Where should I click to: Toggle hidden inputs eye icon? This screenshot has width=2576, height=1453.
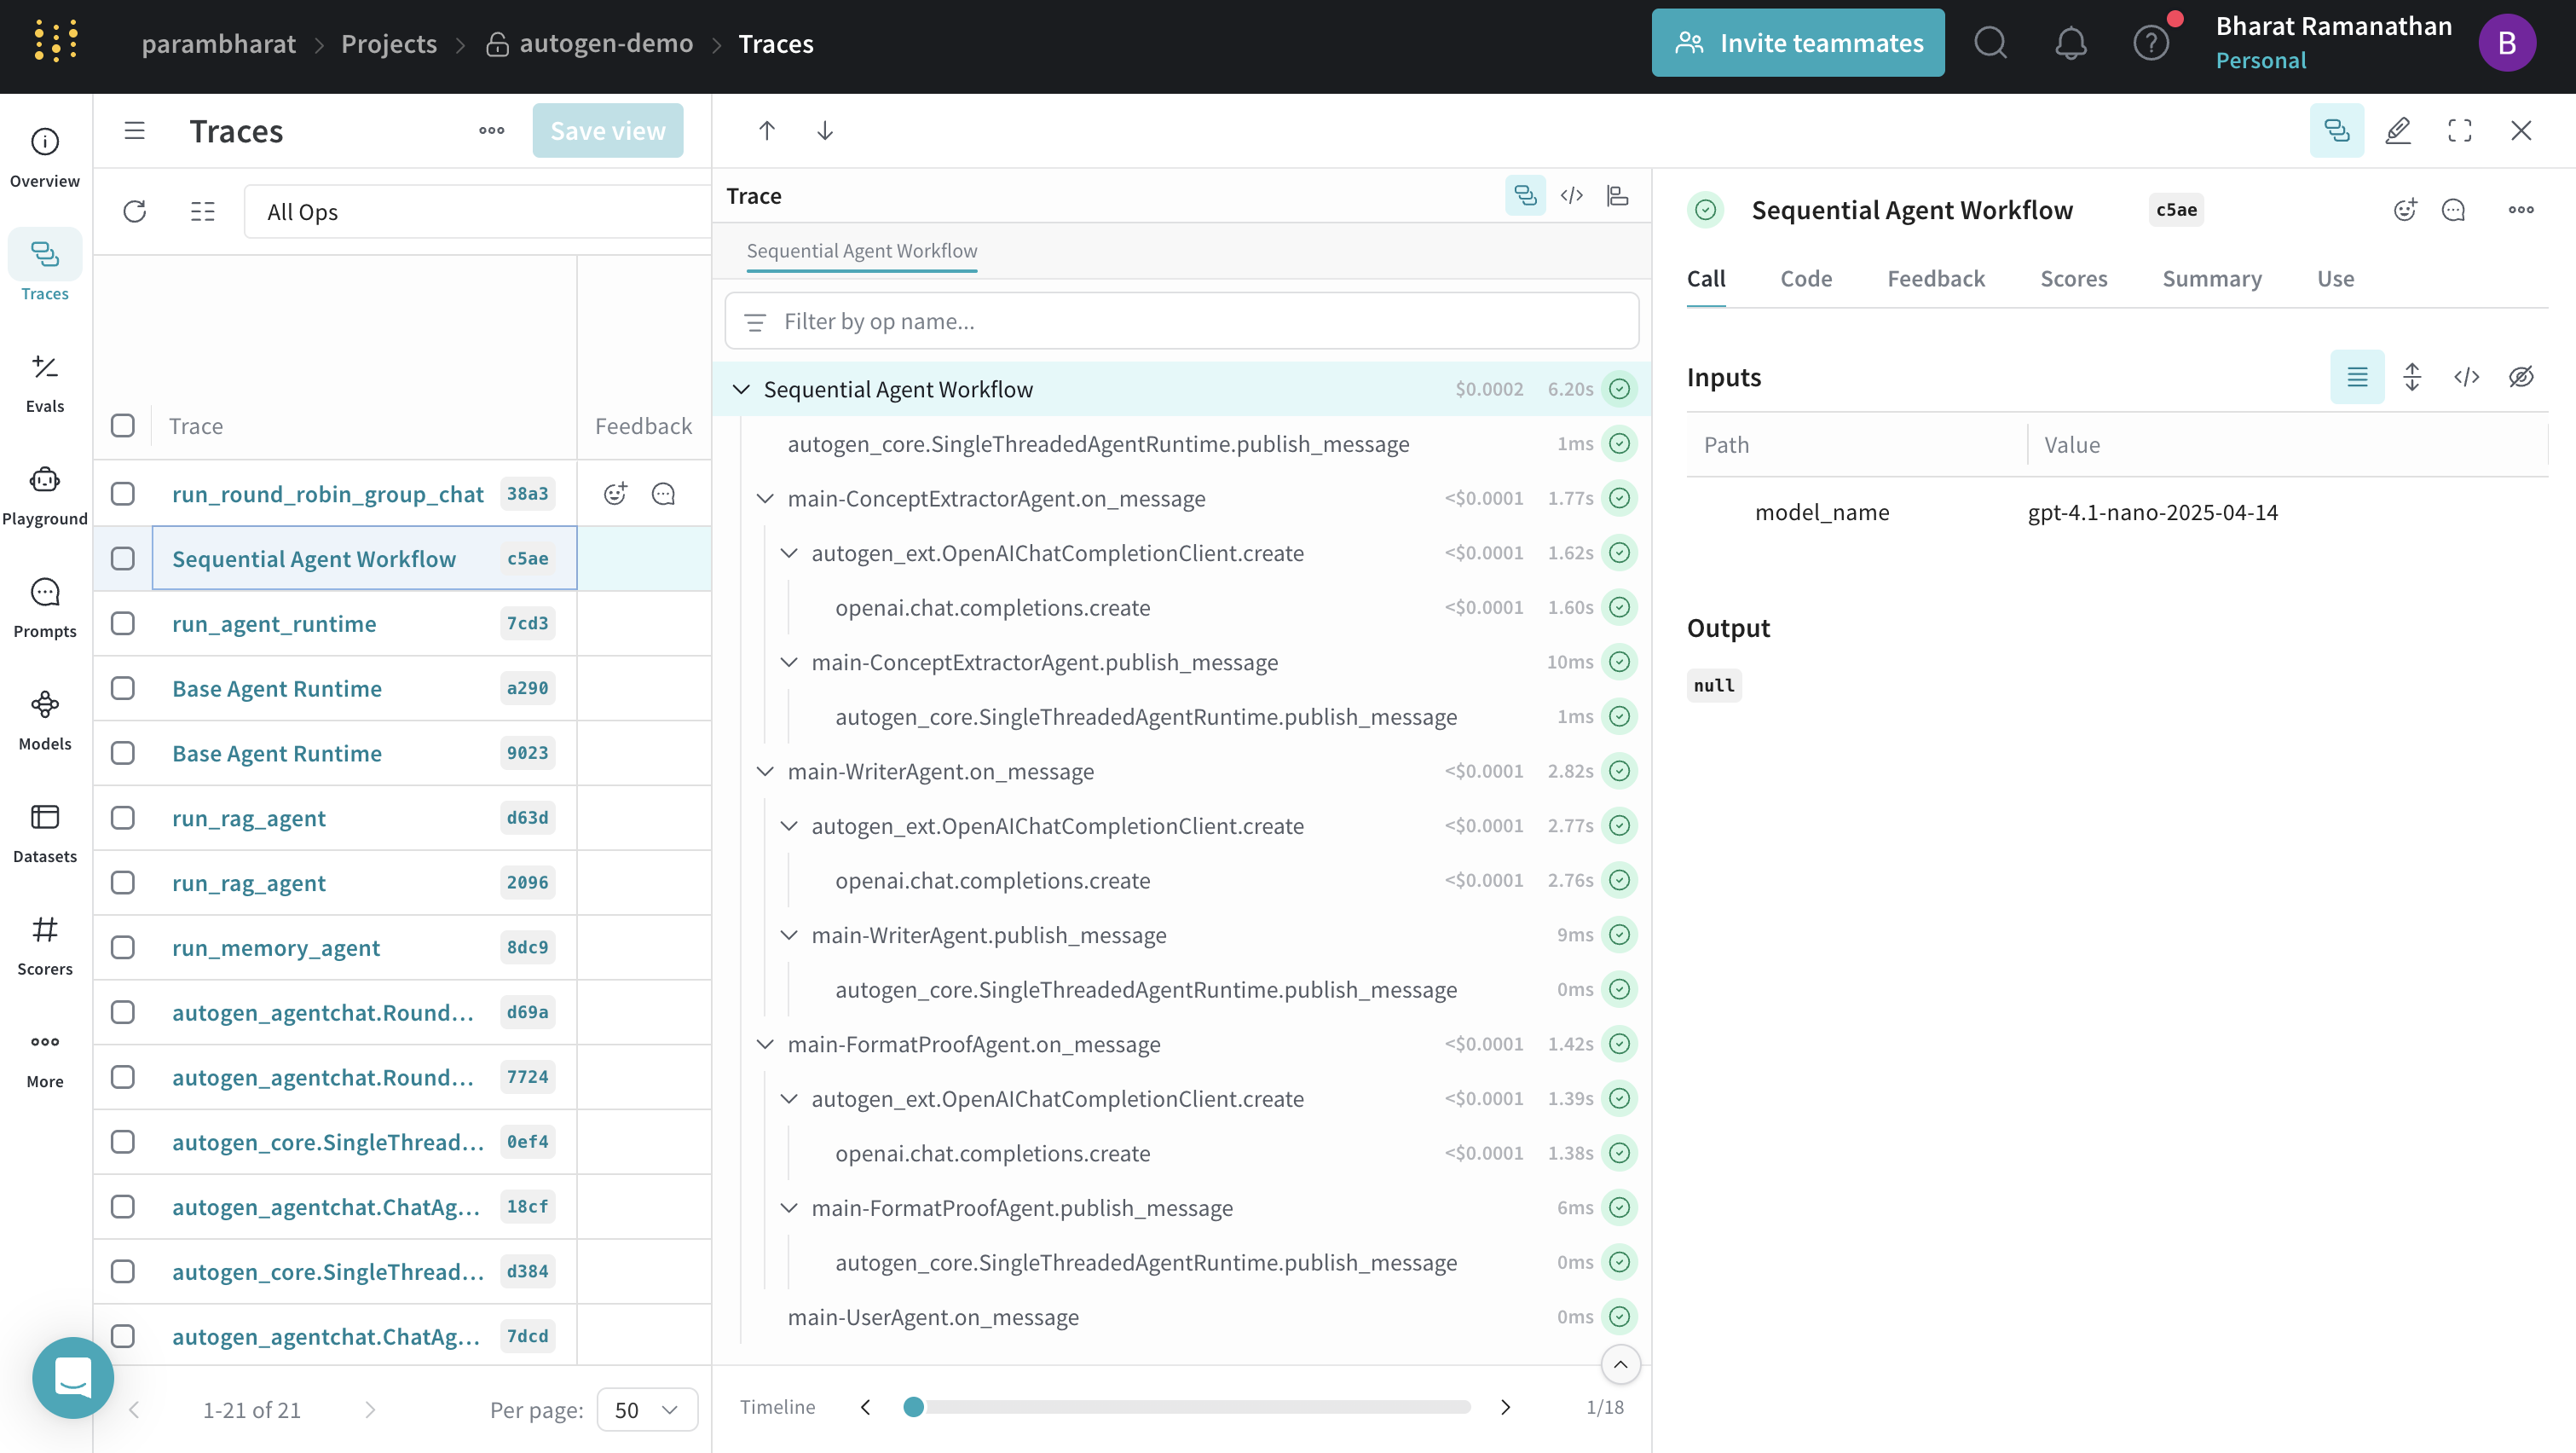[2520, 377]
